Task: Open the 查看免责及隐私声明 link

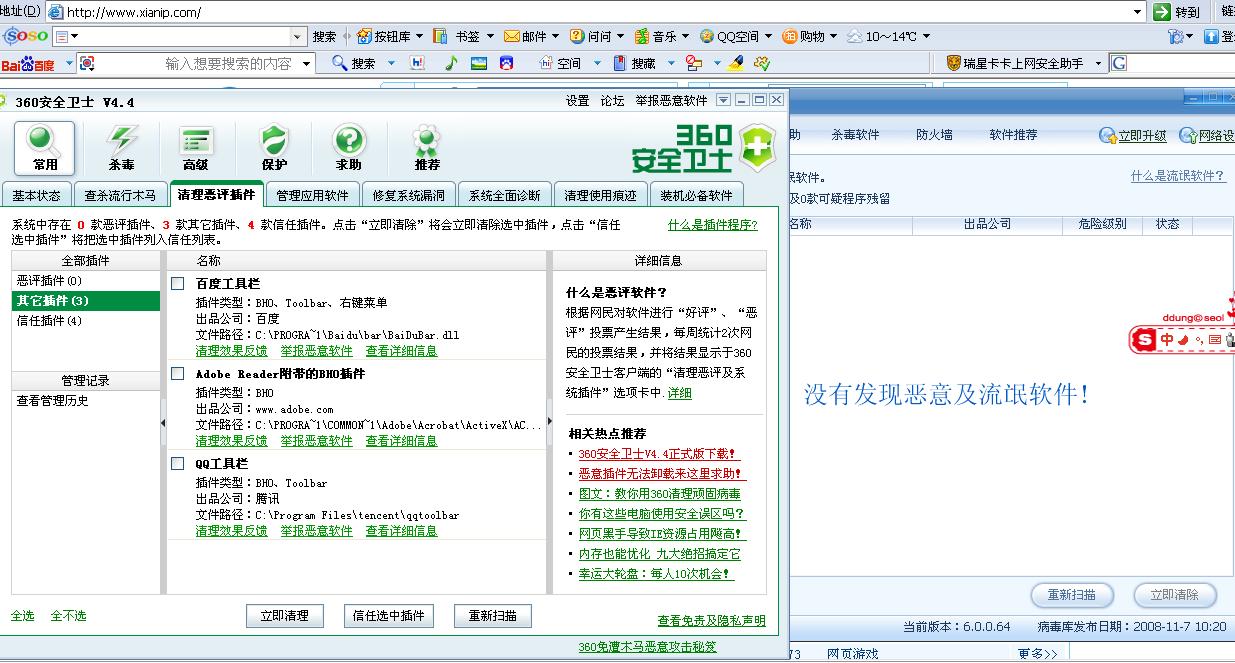Action: point(711,621)
